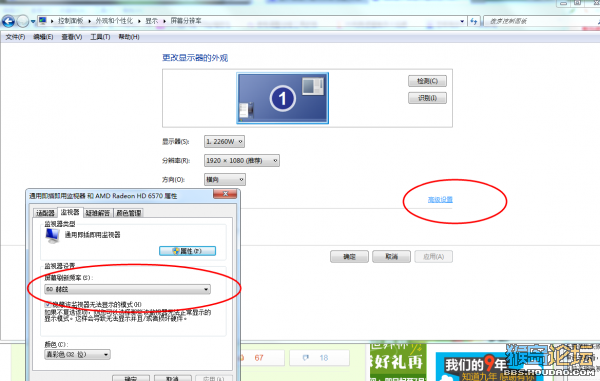The image size is (600, 381).
Task: Open the 编辑(E) menu
Action: pyautogui.click(x=43, y=37)
